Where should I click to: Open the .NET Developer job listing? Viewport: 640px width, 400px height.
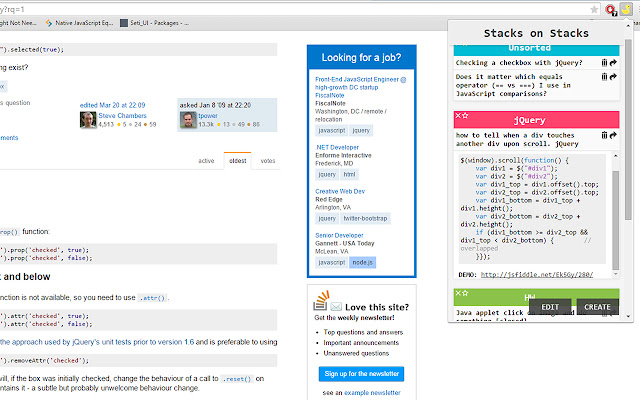(x=337, y=147)
